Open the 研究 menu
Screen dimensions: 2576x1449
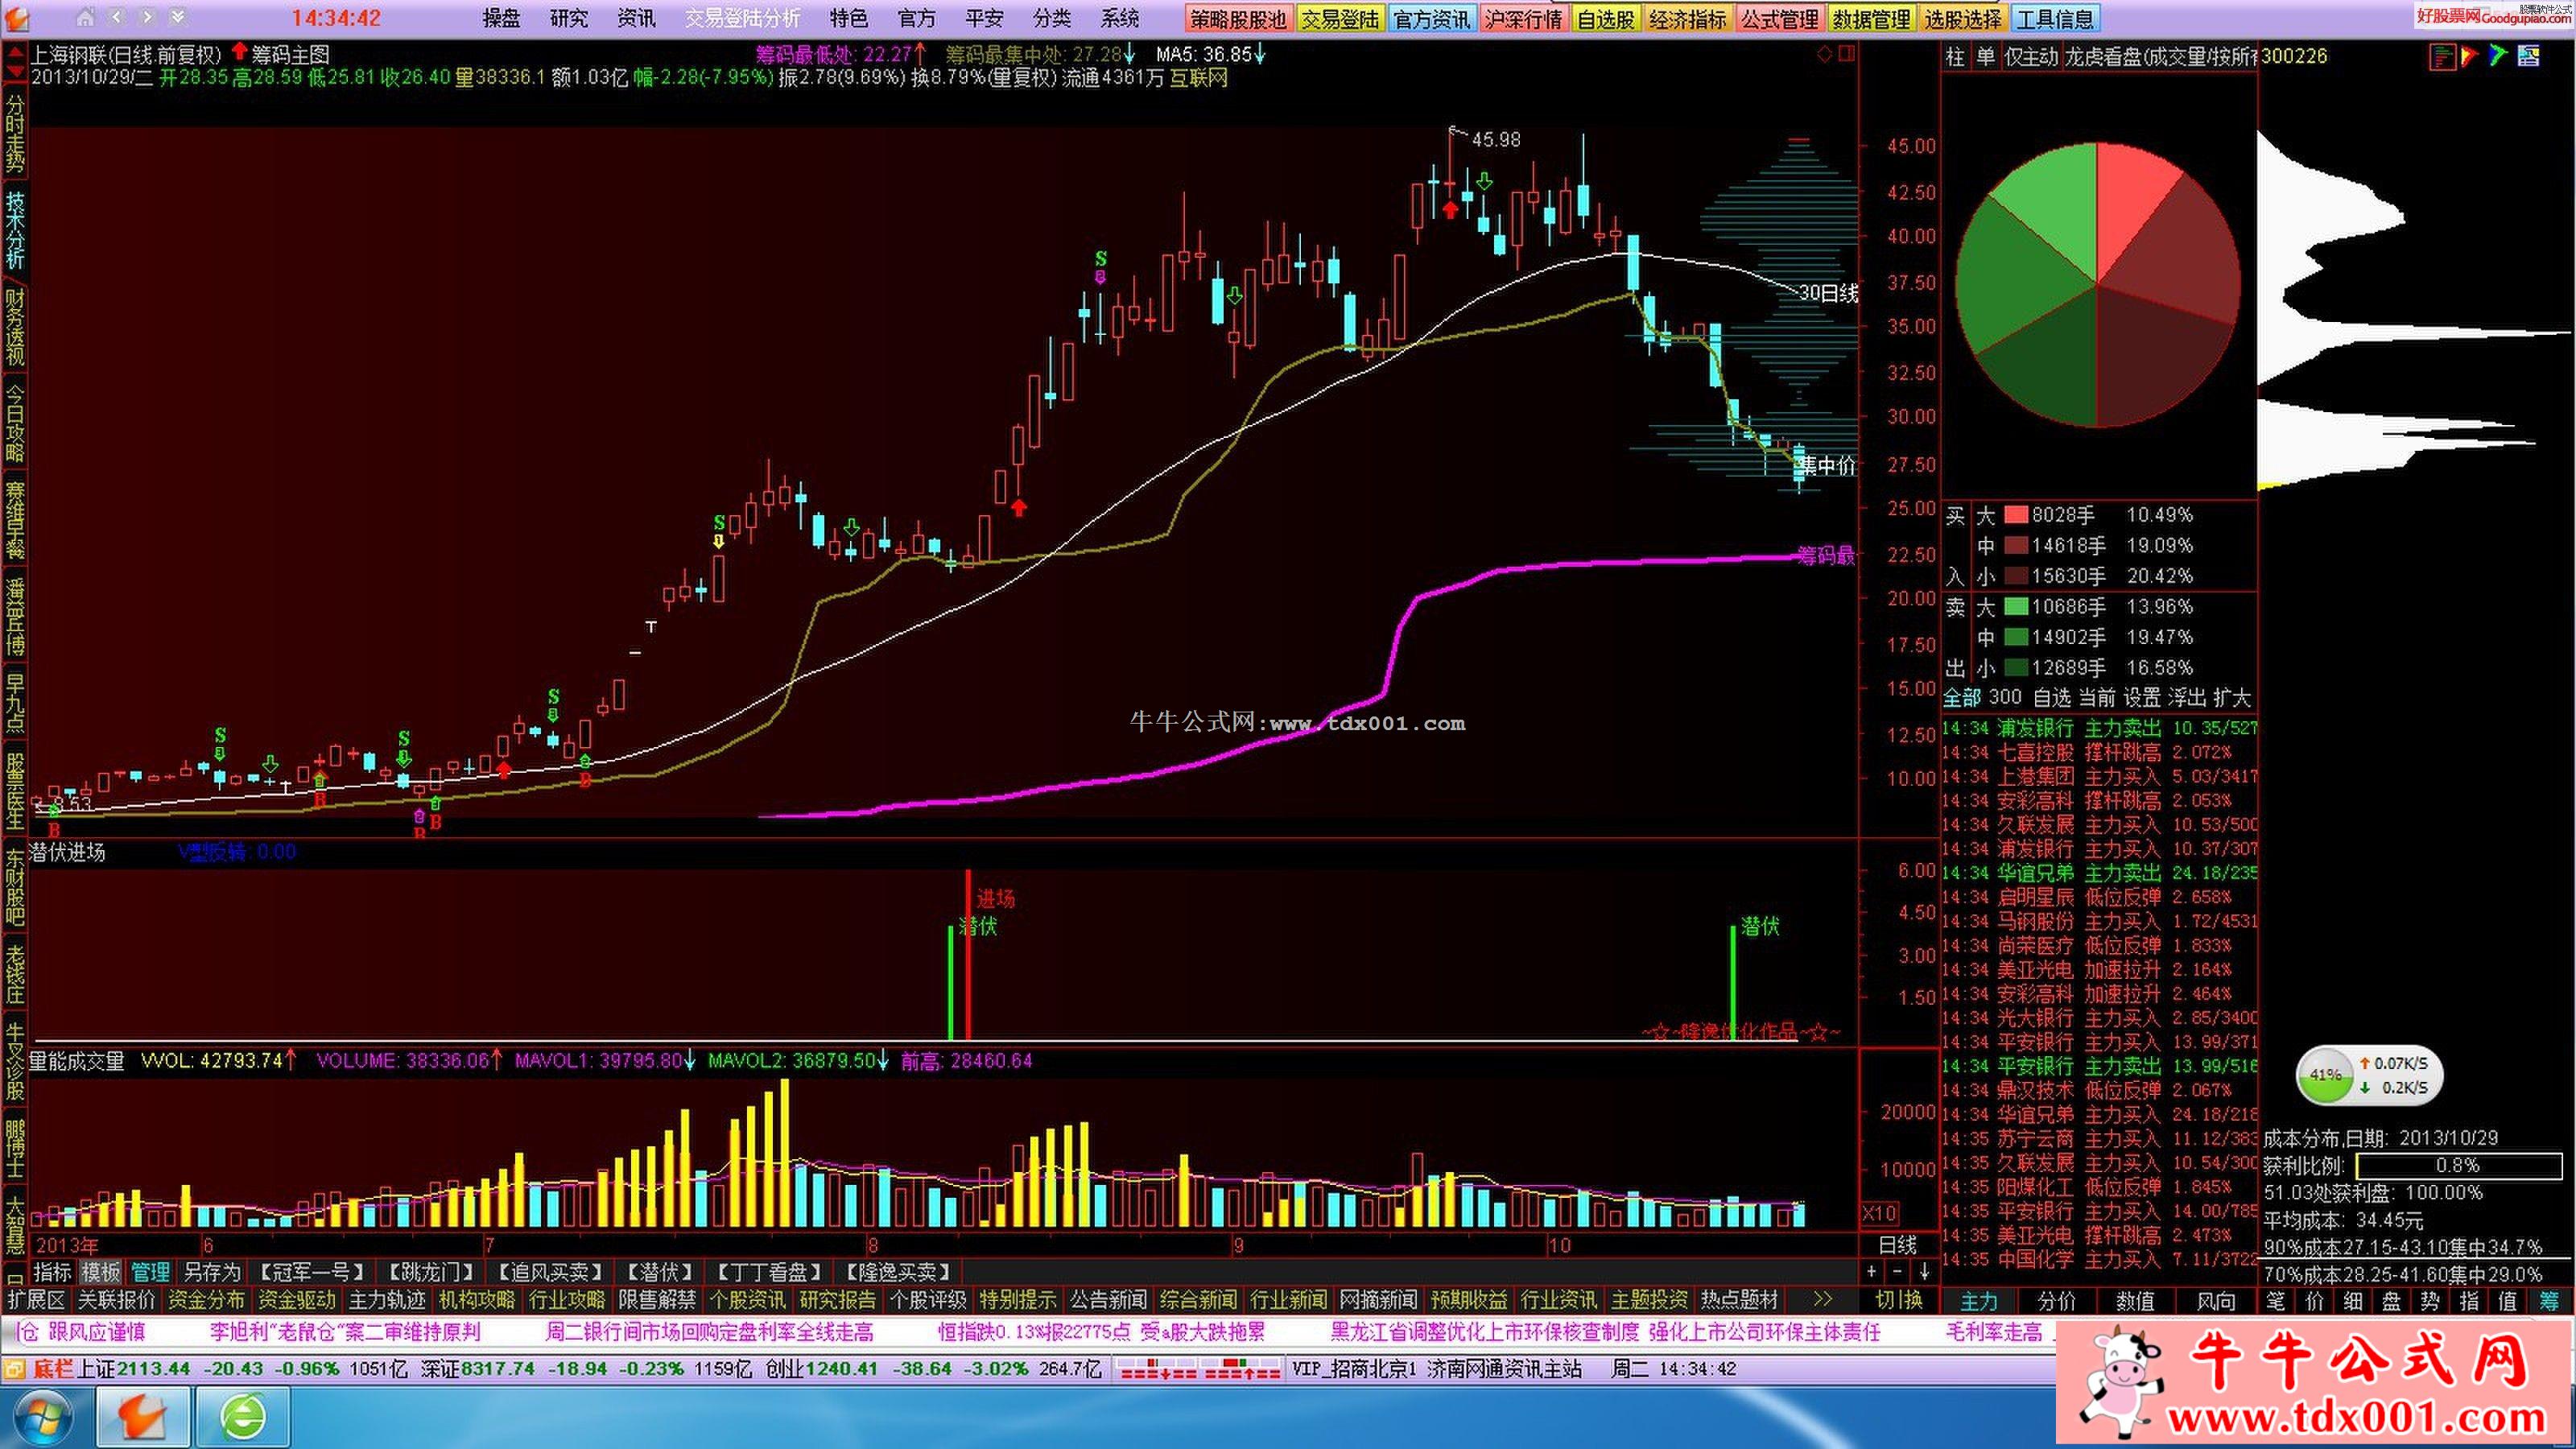click(569, 18)
